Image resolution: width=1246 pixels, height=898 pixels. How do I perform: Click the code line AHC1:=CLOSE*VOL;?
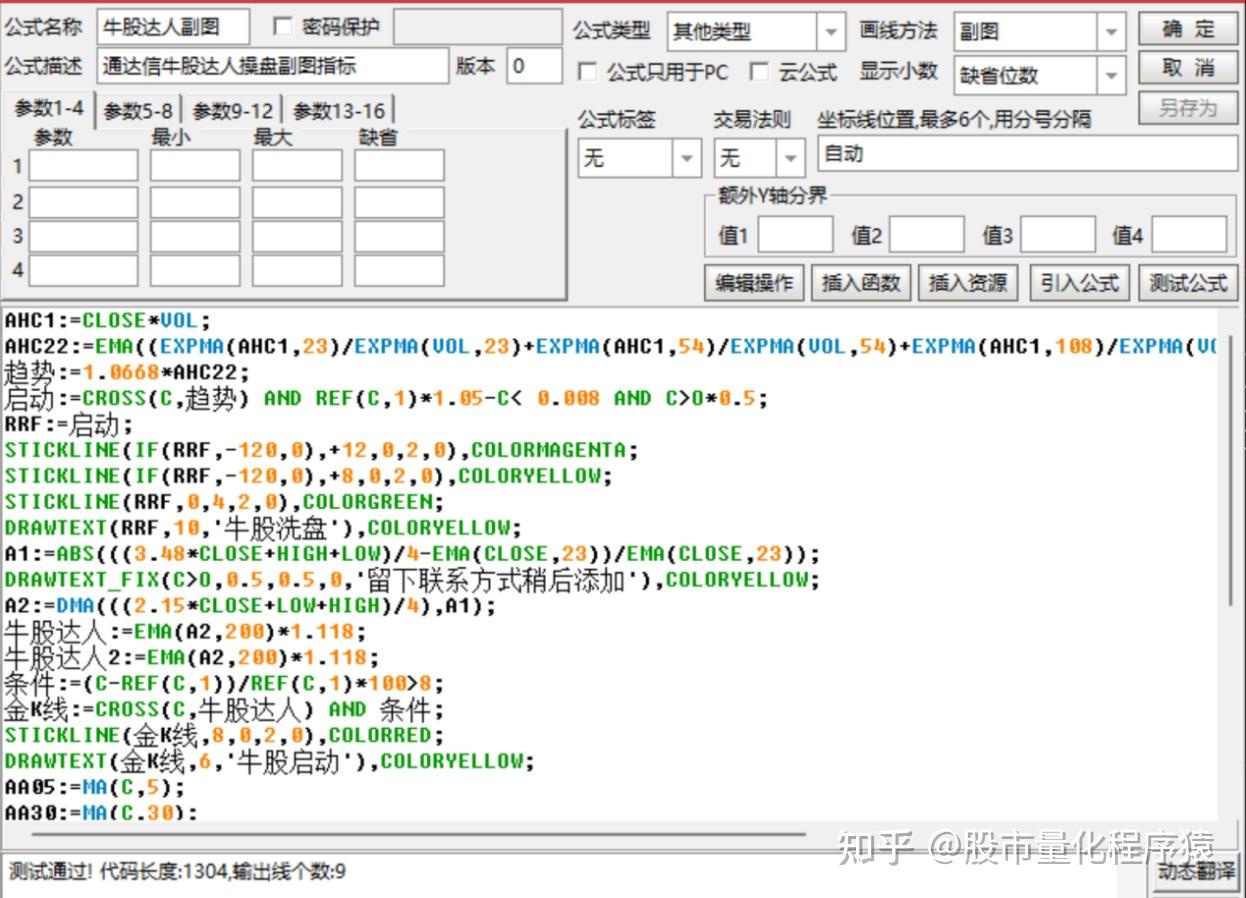click(108, 321)
